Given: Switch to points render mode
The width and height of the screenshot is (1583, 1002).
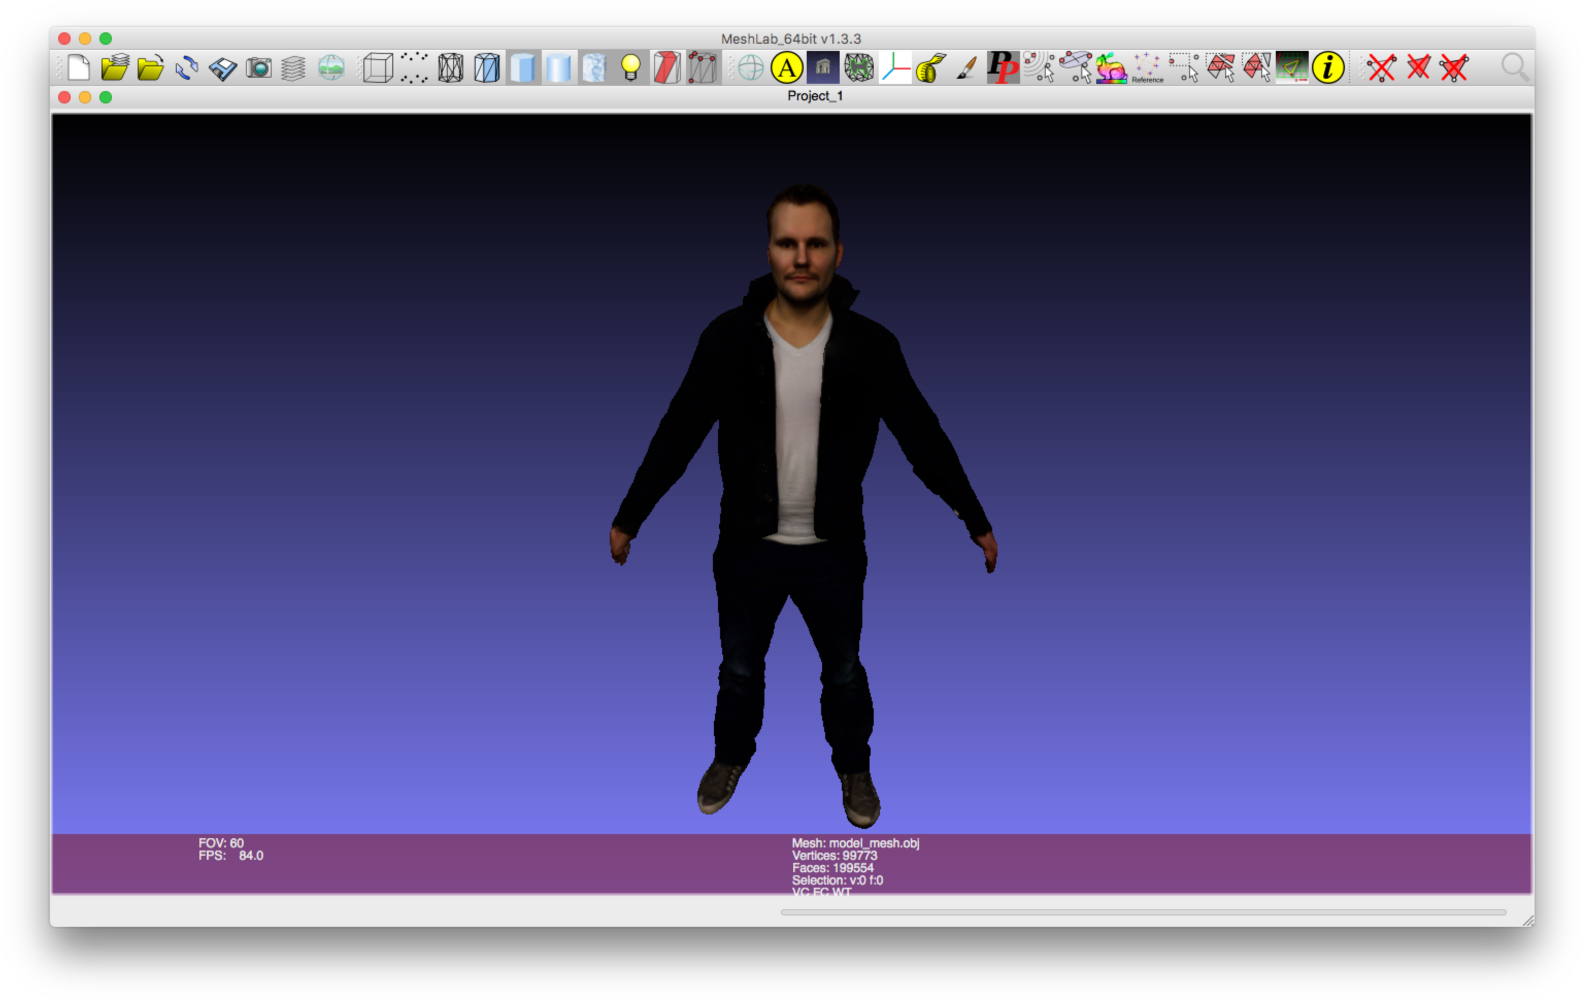Looking at the screenshot, I should click(414, 68).
